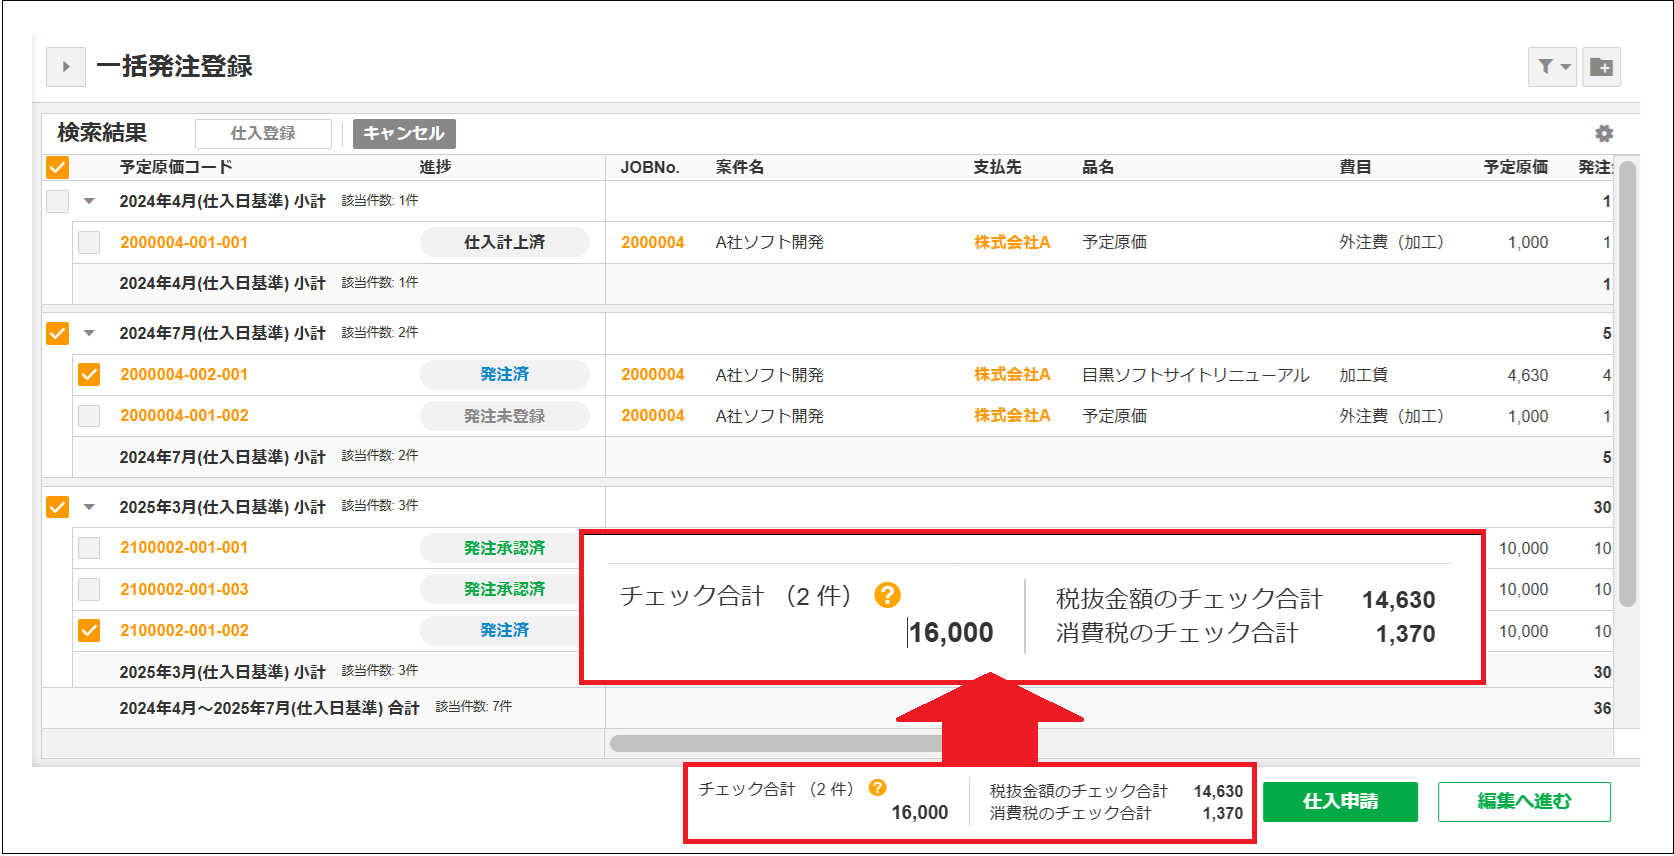The height and width of the screenshot is (856, 1674).
Task: Sort by 予定原価コード column header
Action: 176,167
